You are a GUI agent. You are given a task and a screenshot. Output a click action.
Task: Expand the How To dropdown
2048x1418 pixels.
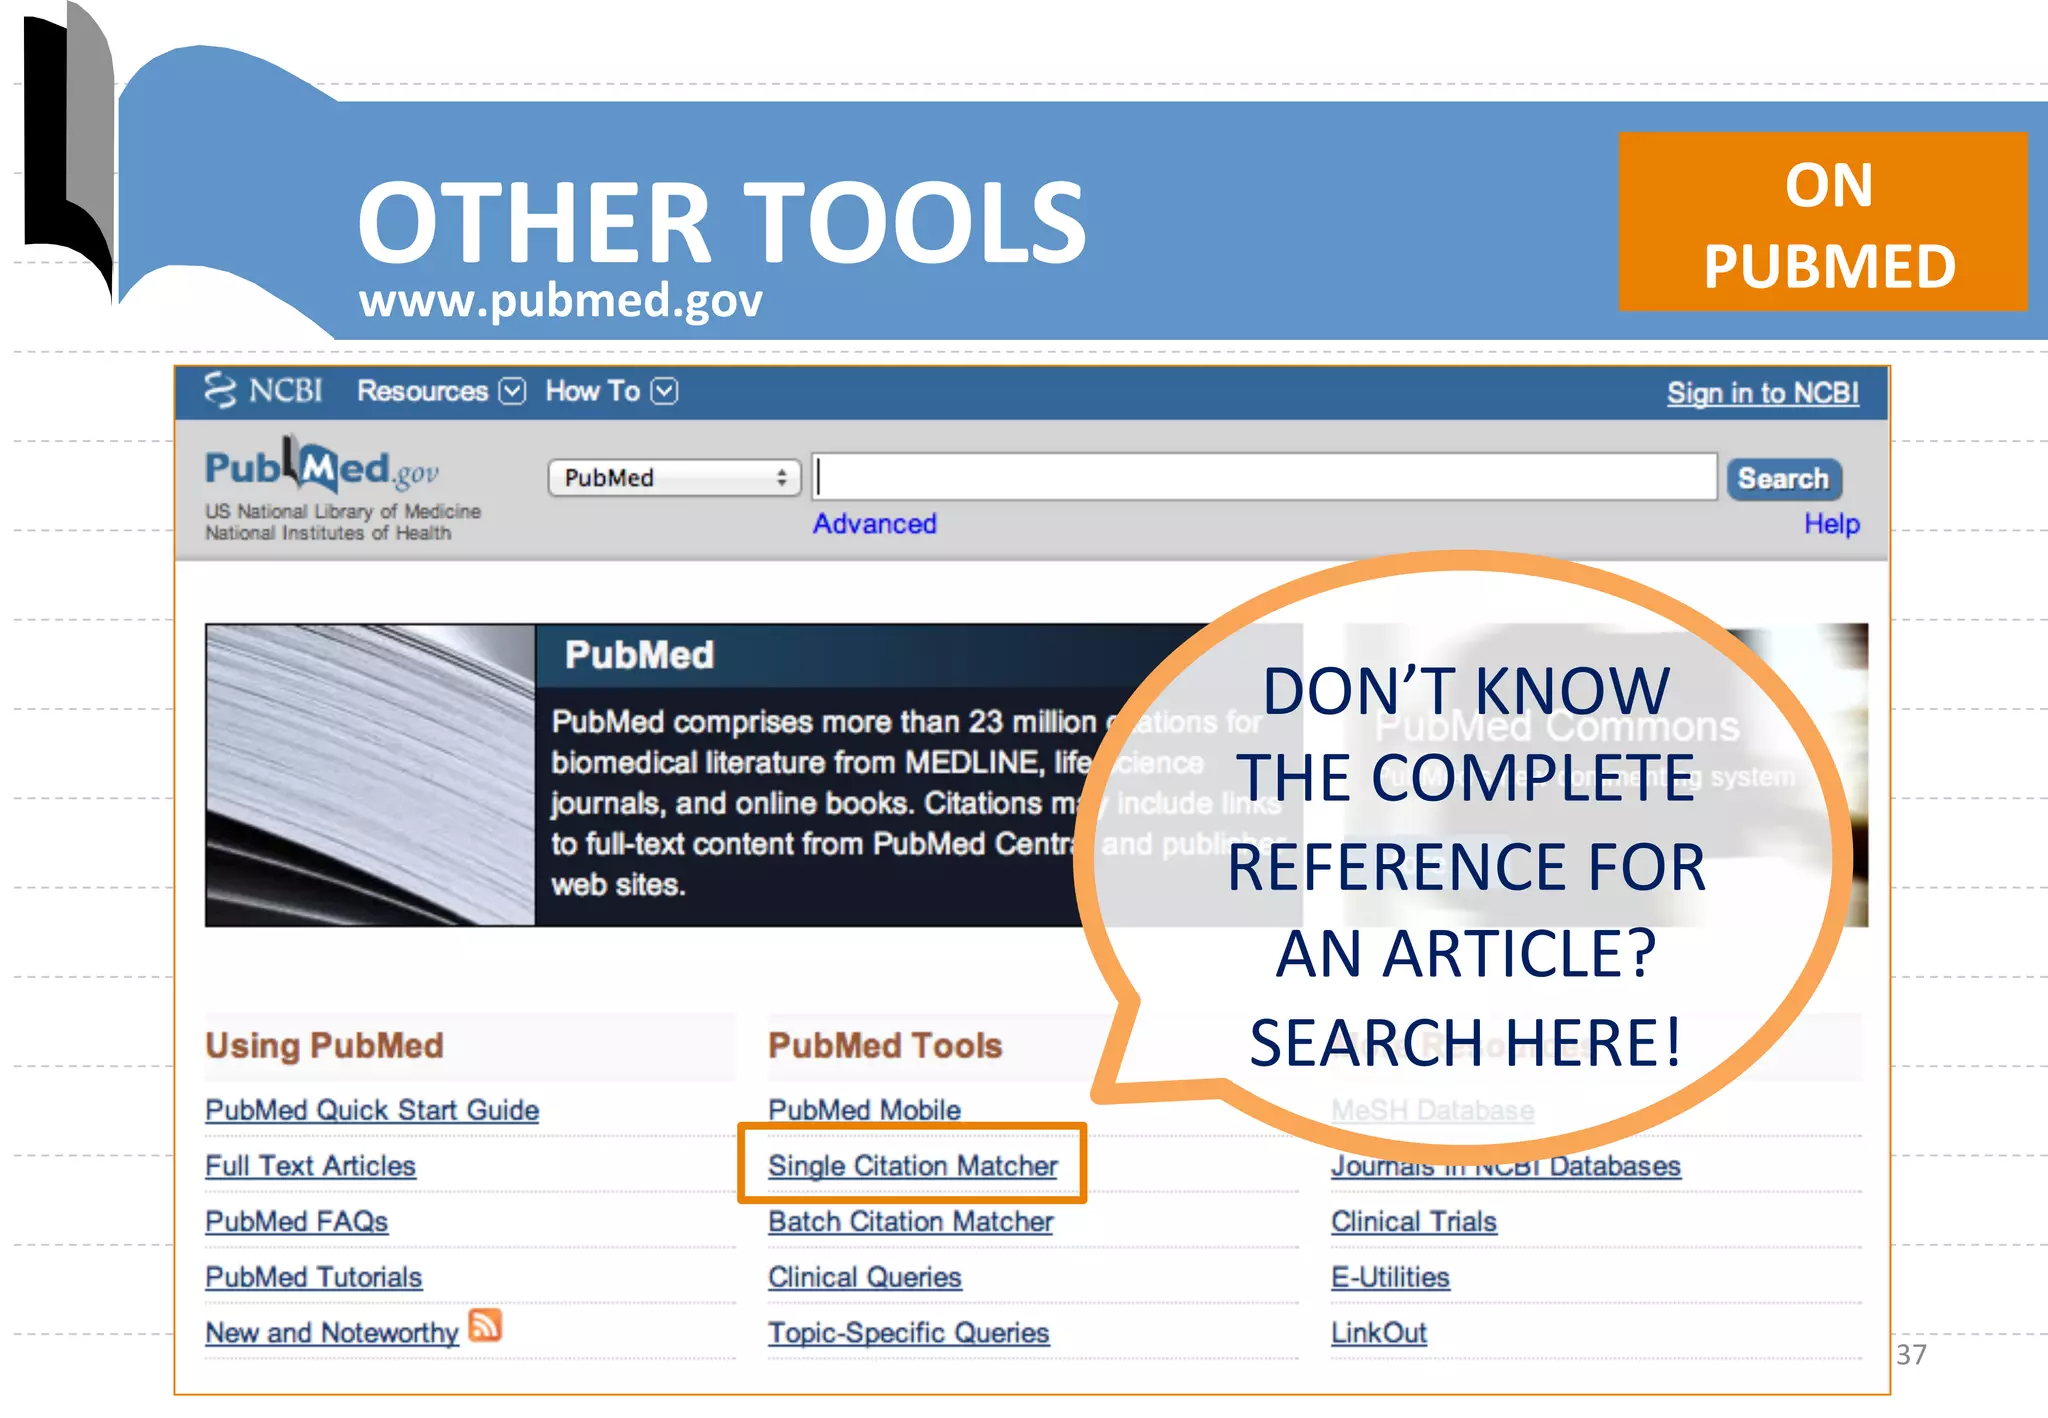click(x=611, y=391)
